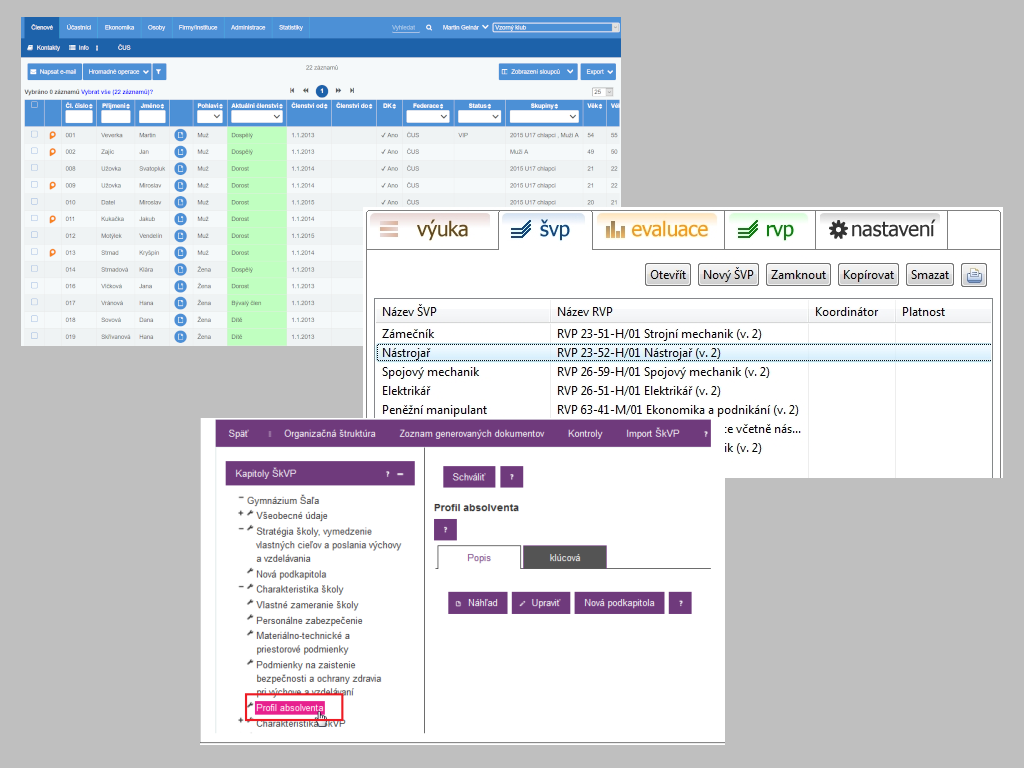Image resolution: width=1024 pixels, height=768 pixels.
Task: Click help question mark next to Schváliť
Action: point(511,477)
